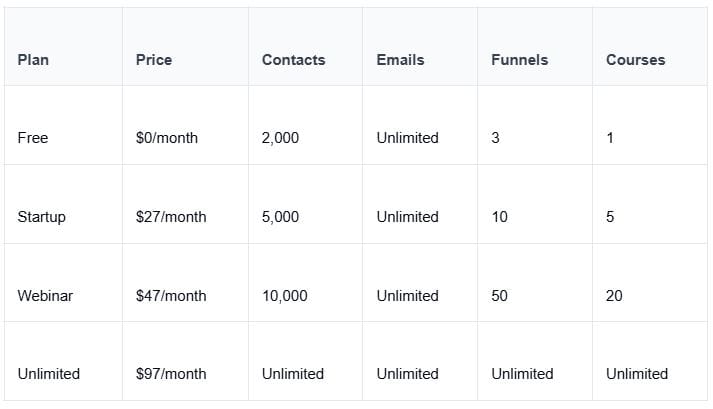This screenshot has width=713, height=409.
Task: Select the $97/month price cell
Action: point(171,374)
